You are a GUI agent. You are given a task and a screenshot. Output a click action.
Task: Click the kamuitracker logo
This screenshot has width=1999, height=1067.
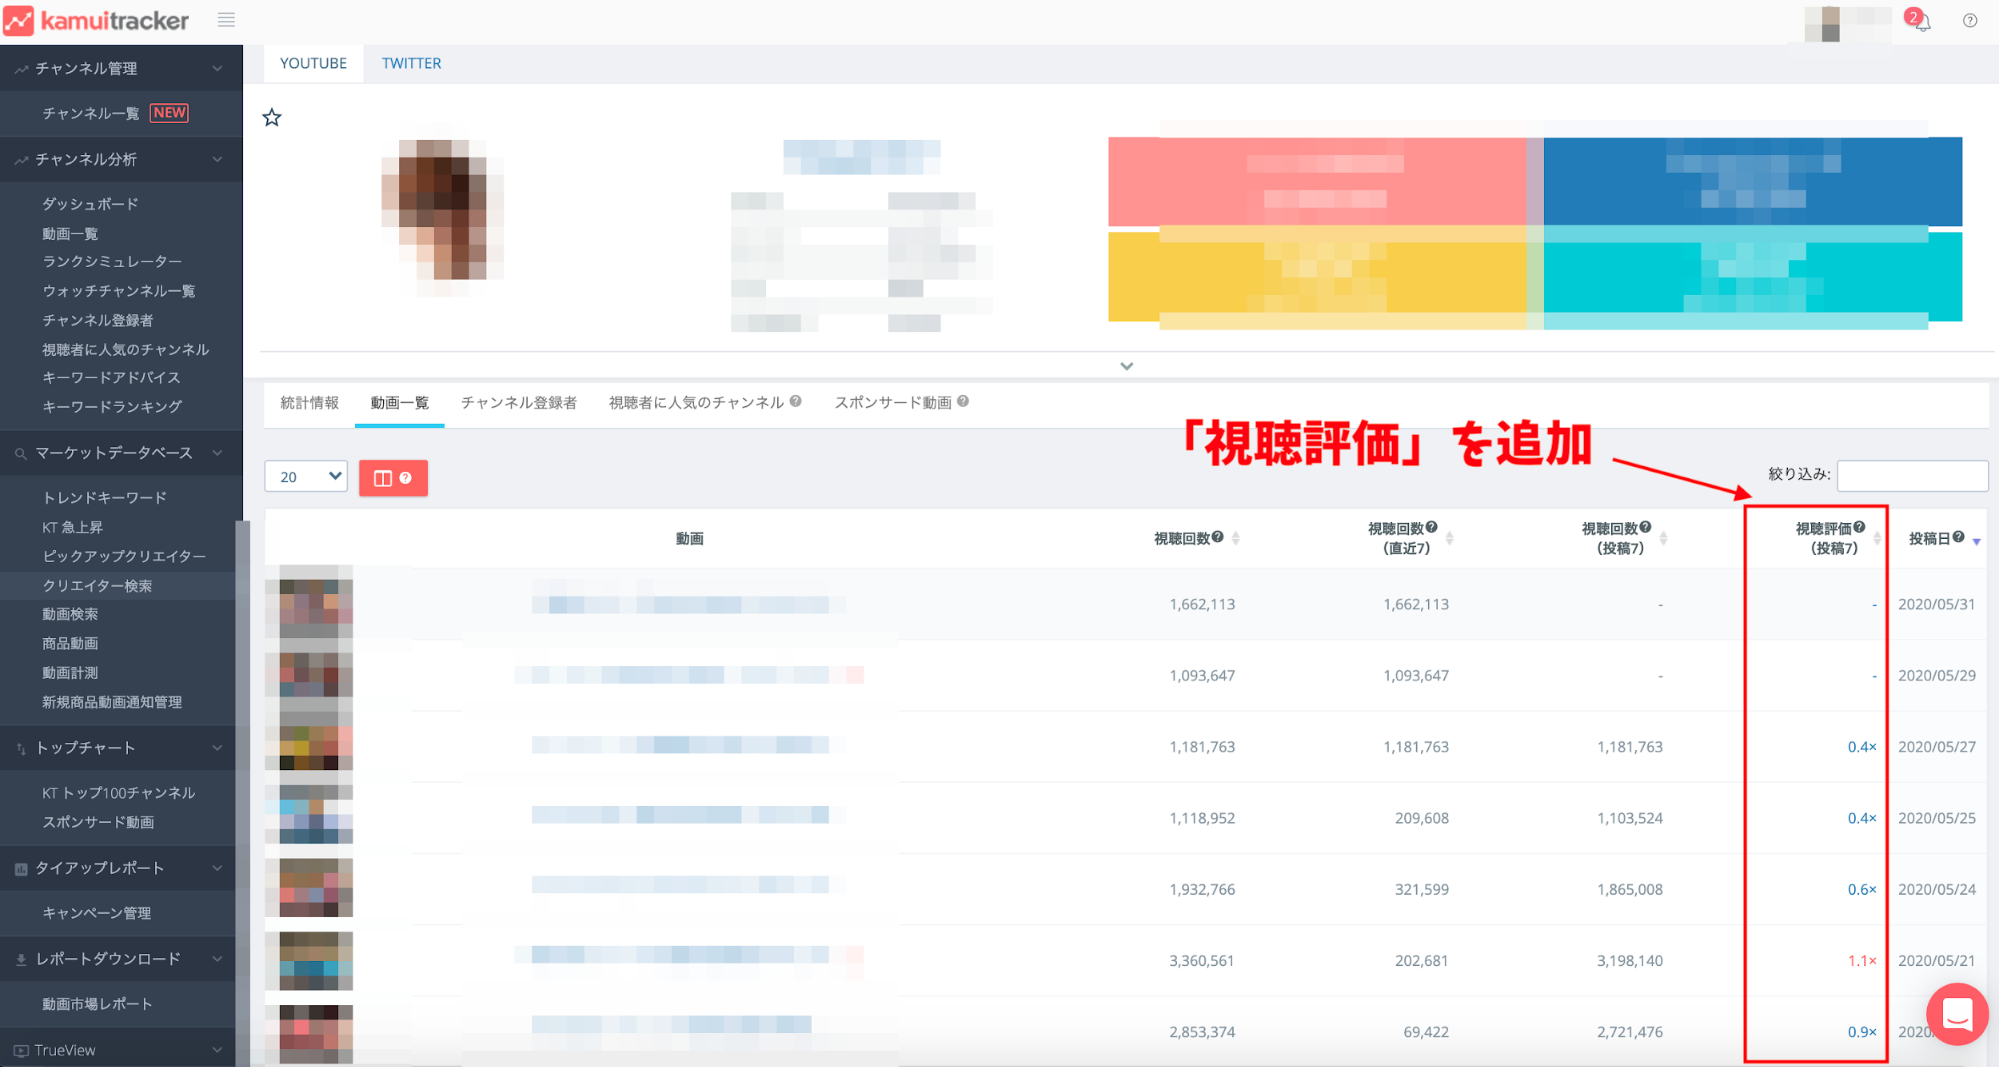click(x=97, y=21)
